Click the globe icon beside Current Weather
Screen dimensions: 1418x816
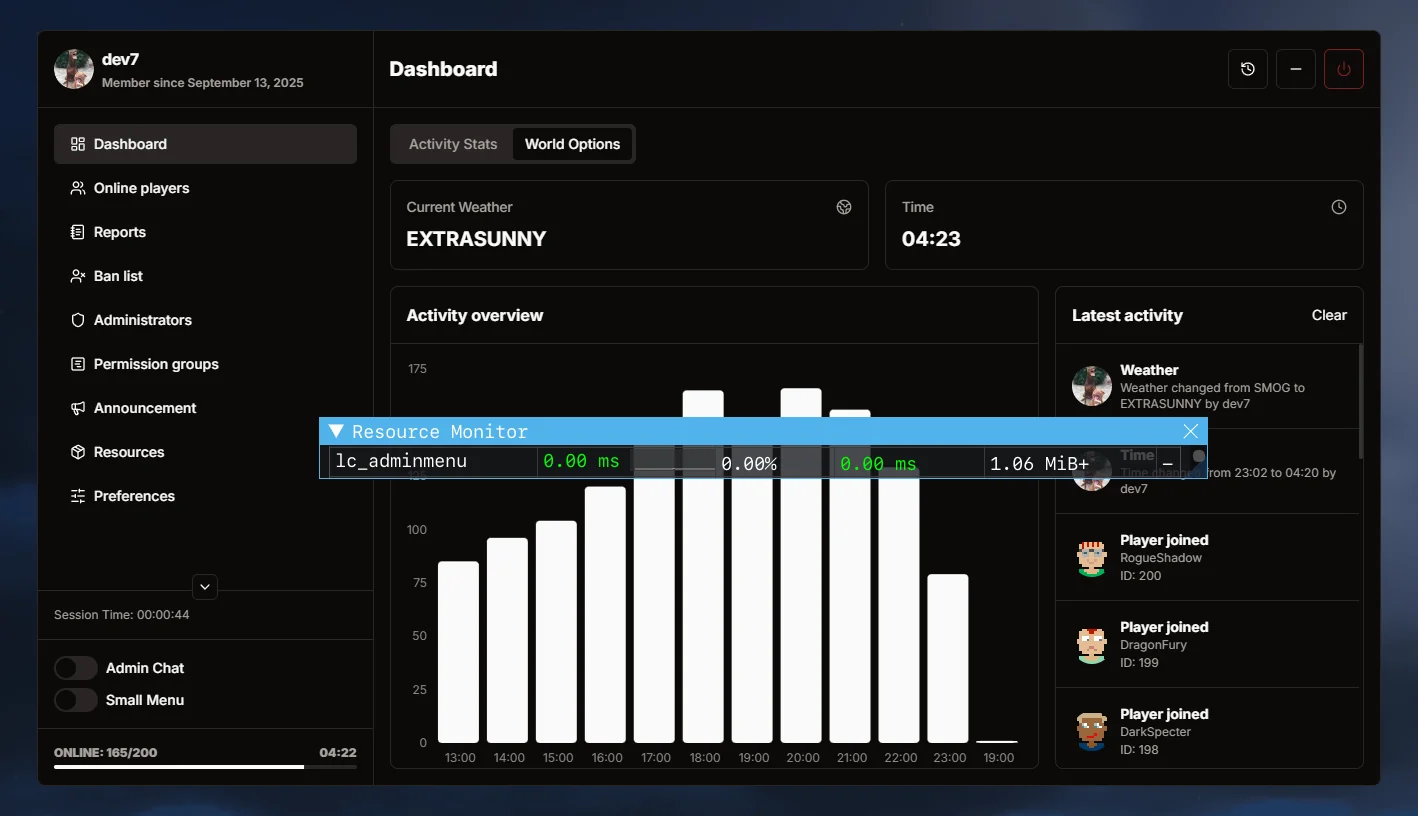843,207
